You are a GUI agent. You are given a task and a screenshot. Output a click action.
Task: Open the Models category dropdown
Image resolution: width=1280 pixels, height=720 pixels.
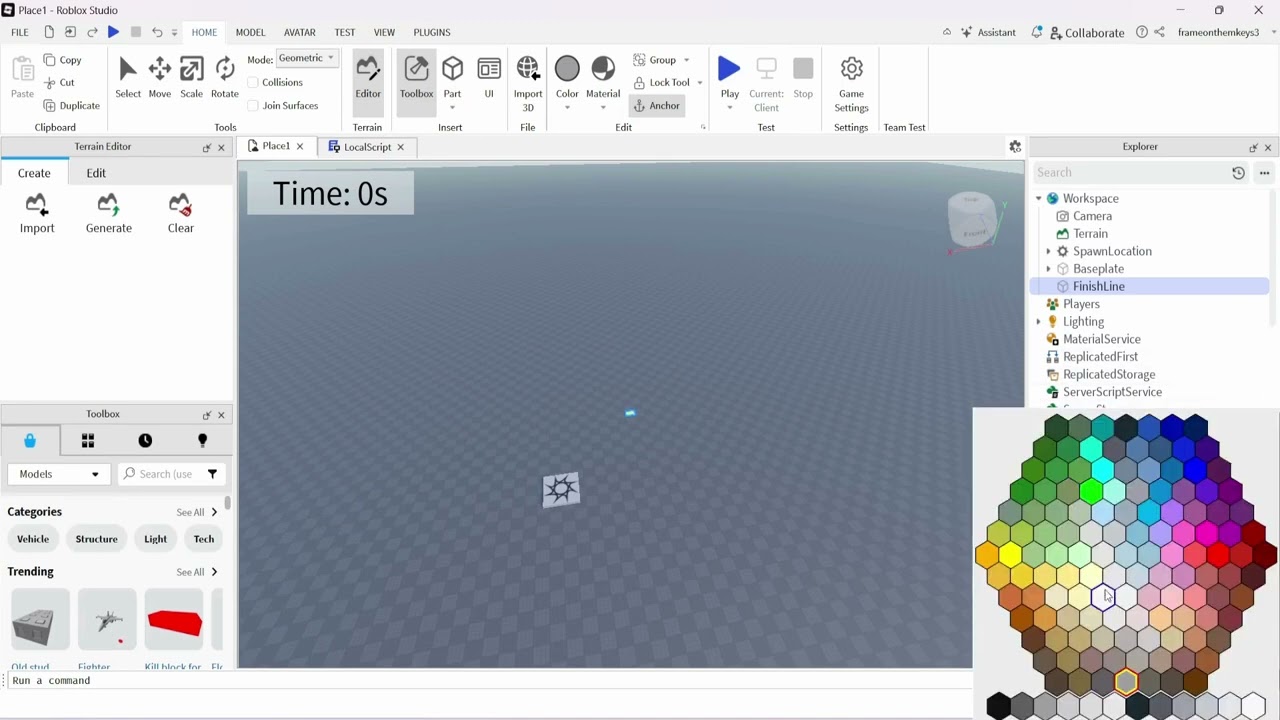click(59, 474)
